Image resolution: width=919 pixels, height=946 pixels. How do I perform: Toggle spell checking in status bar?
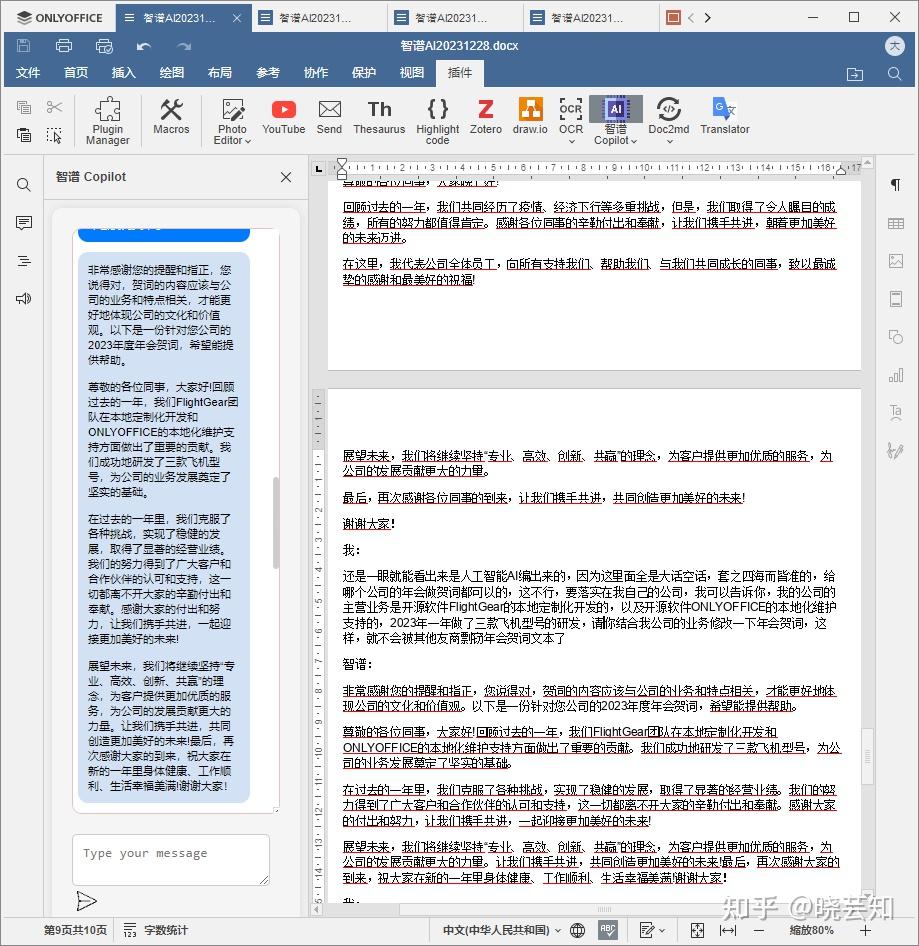coord(608,930)
